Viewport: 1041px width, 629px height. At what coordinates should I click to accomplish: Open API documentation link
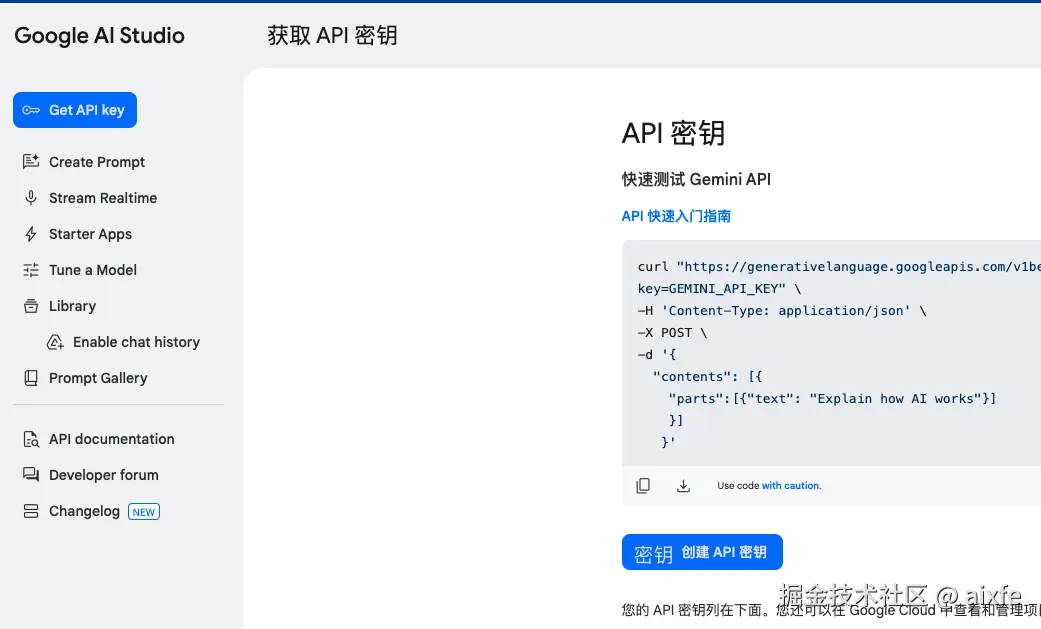click(112, 439)
